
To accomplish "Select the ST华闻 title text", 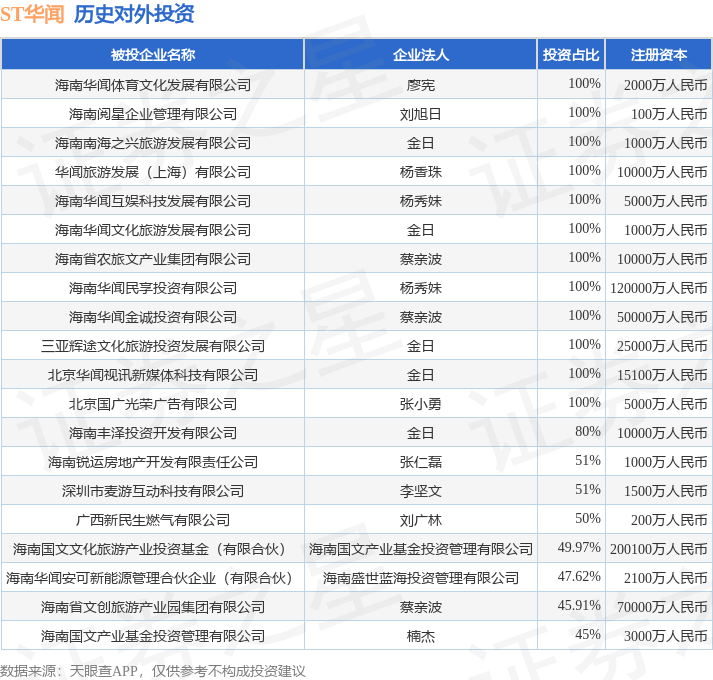I will [x=32, y=14].
